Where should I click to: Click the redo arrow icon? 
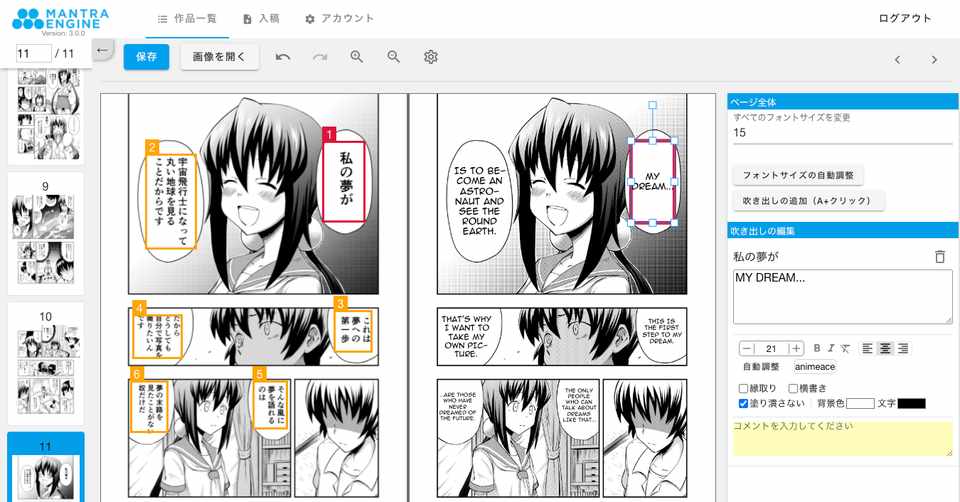[320, 57]
